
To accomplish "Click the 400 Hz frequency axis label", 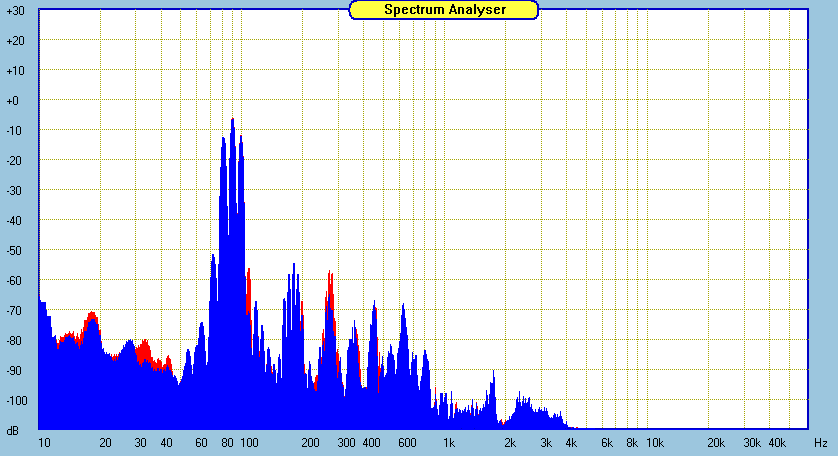I will tap(372, 442).
